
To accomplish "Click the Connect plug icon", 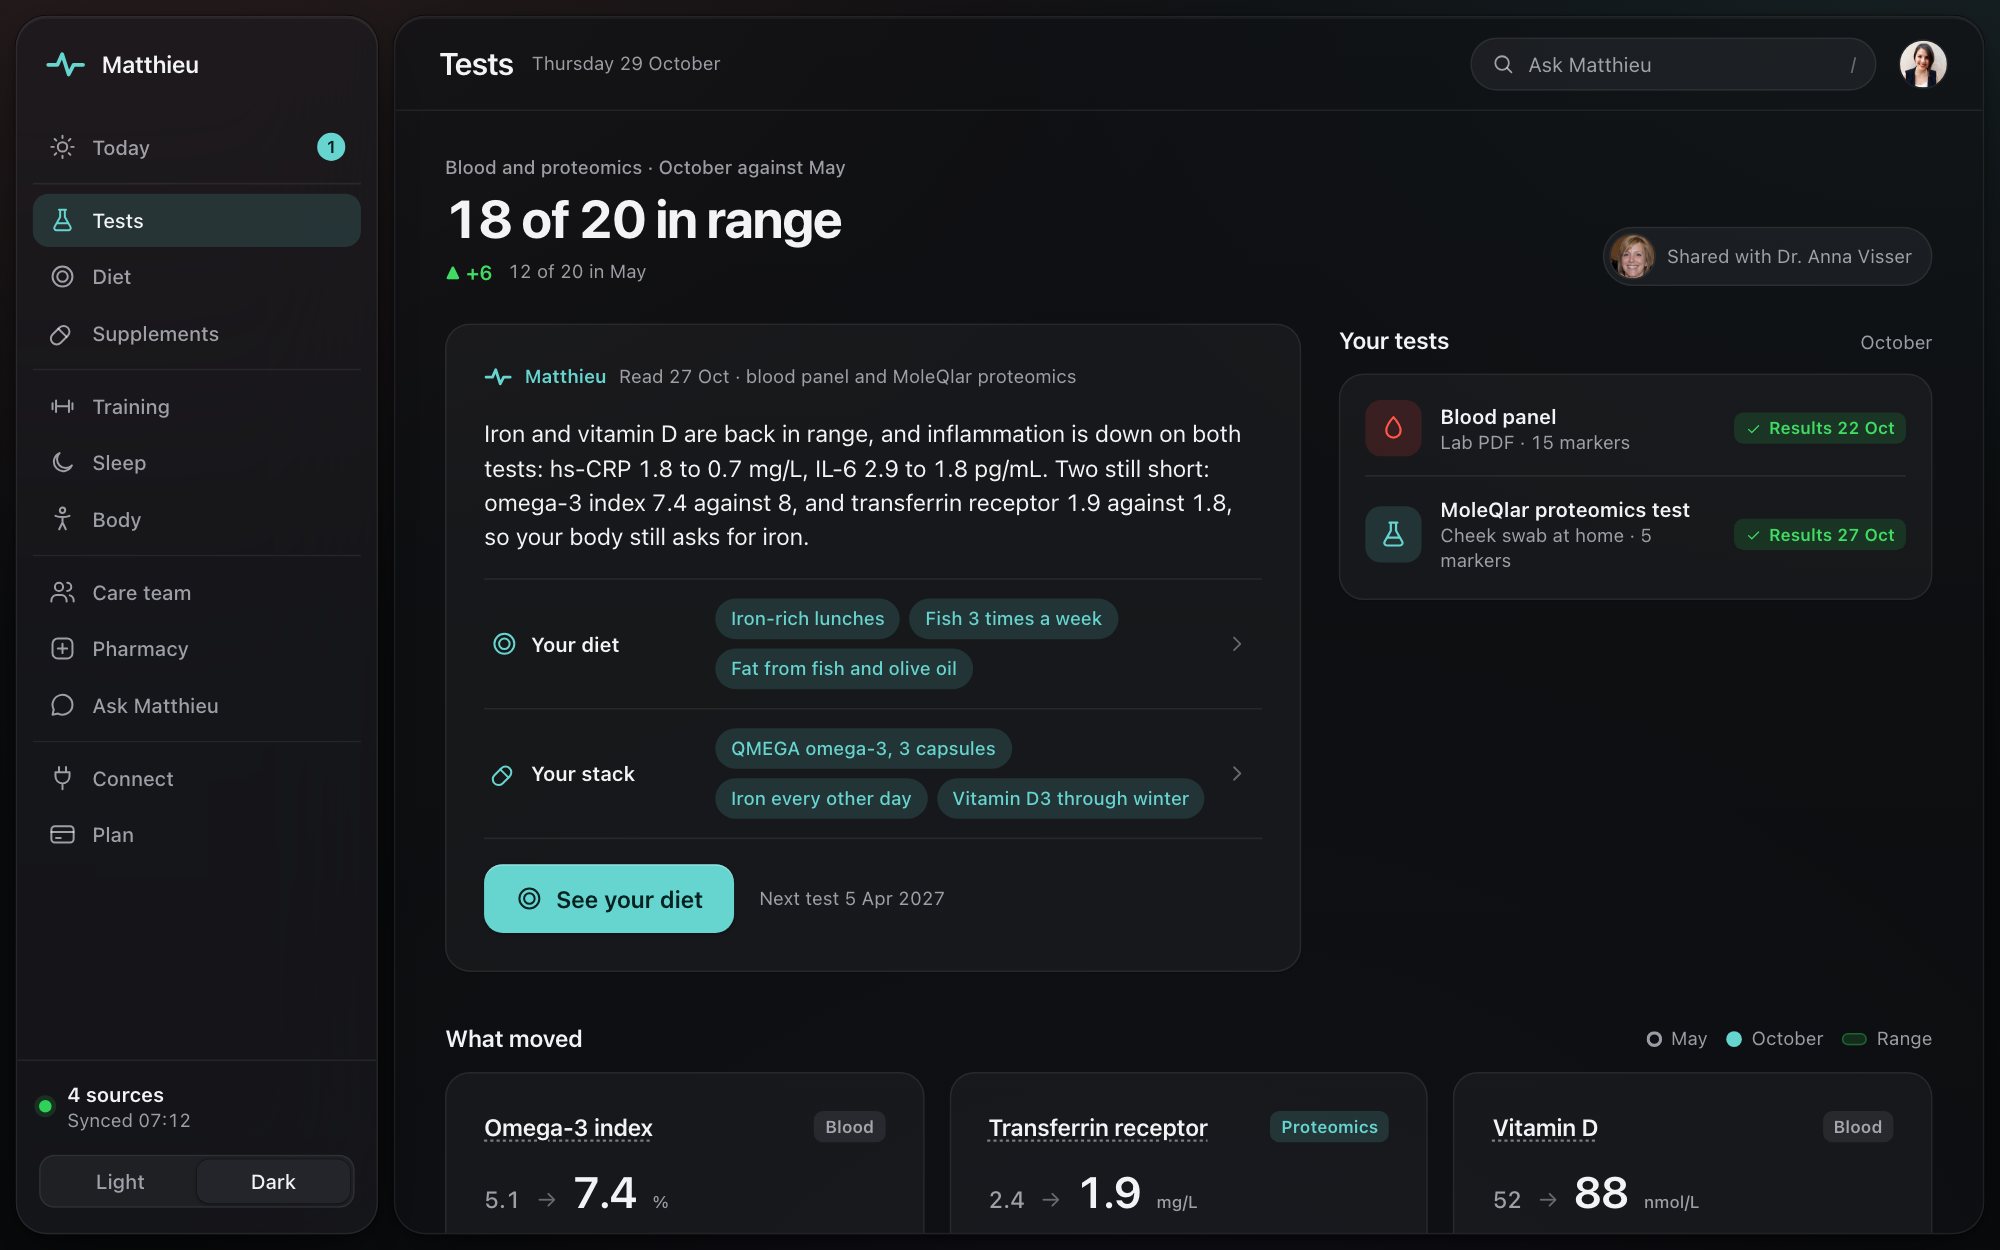I will click(x=62, y=778).
